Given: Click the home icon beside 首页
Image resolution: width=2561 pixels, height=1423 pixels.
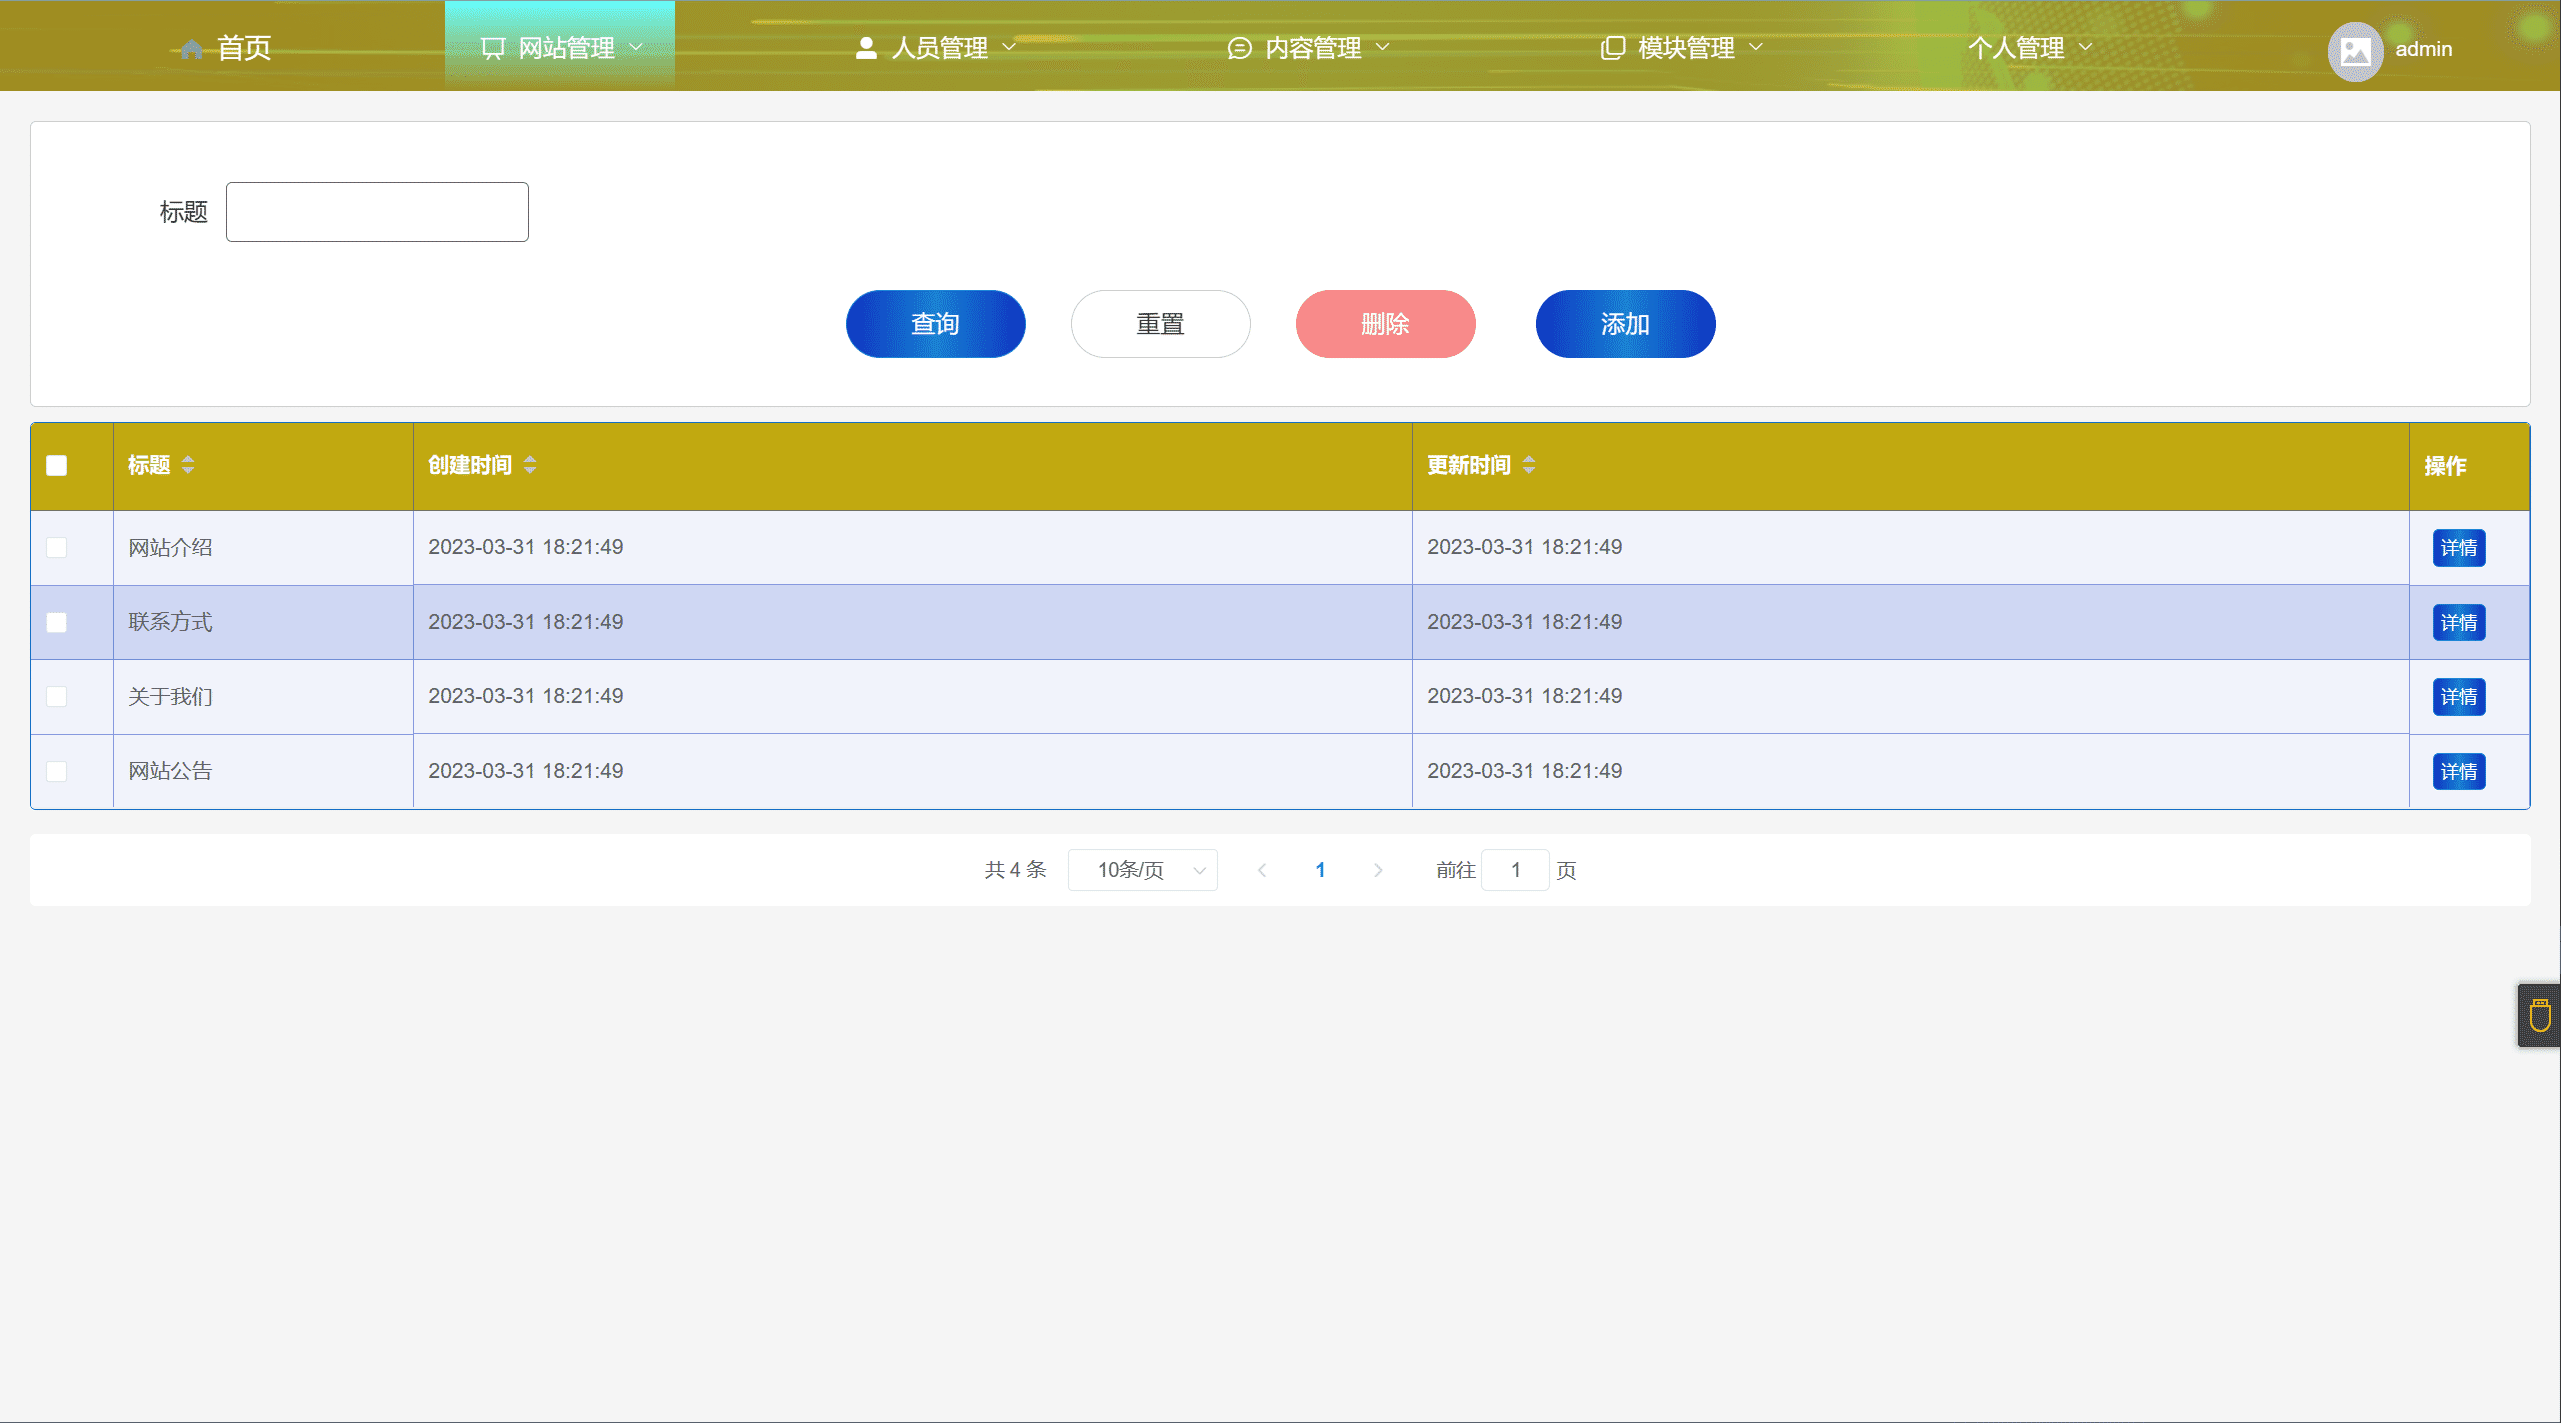Looking at the screenshot, I should click(191, 49).
